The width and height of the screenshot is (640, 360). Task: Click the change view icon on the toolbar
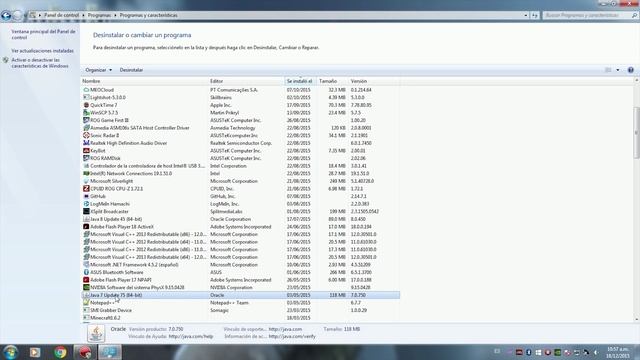[x=608, y=70]
